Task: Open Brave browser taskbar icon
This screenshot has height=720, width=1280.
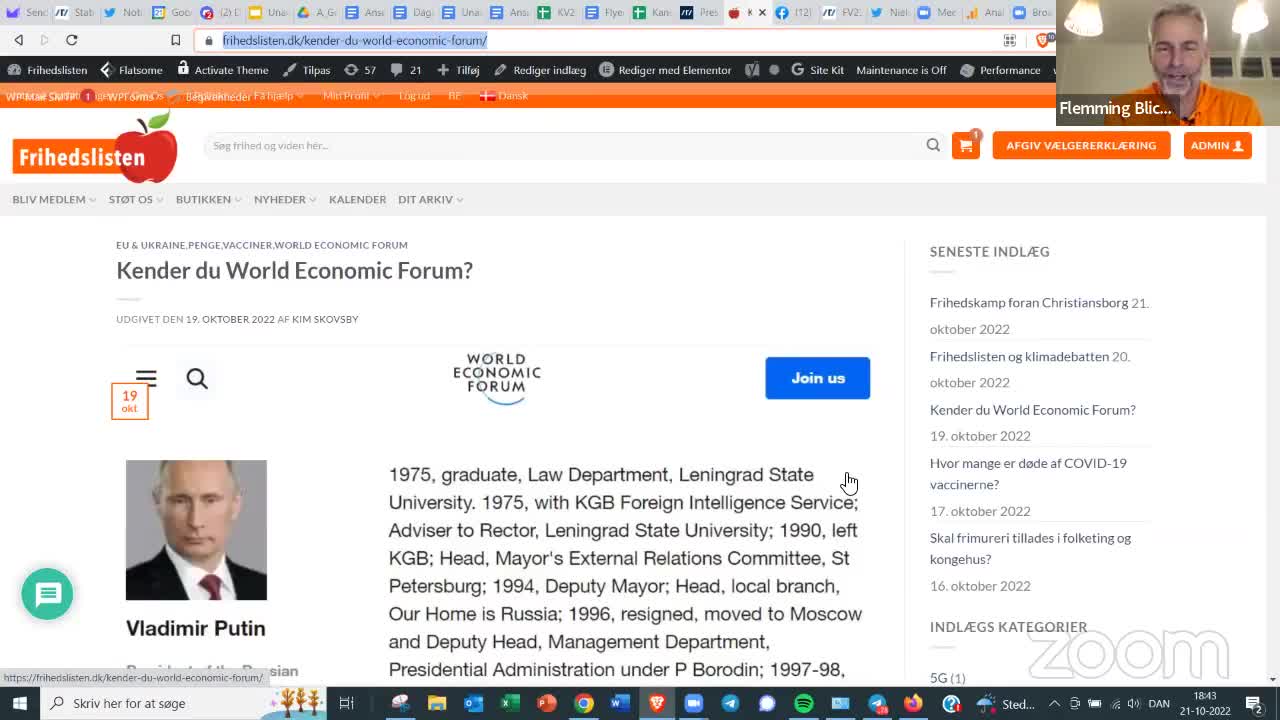Action: tap(657, 703)
